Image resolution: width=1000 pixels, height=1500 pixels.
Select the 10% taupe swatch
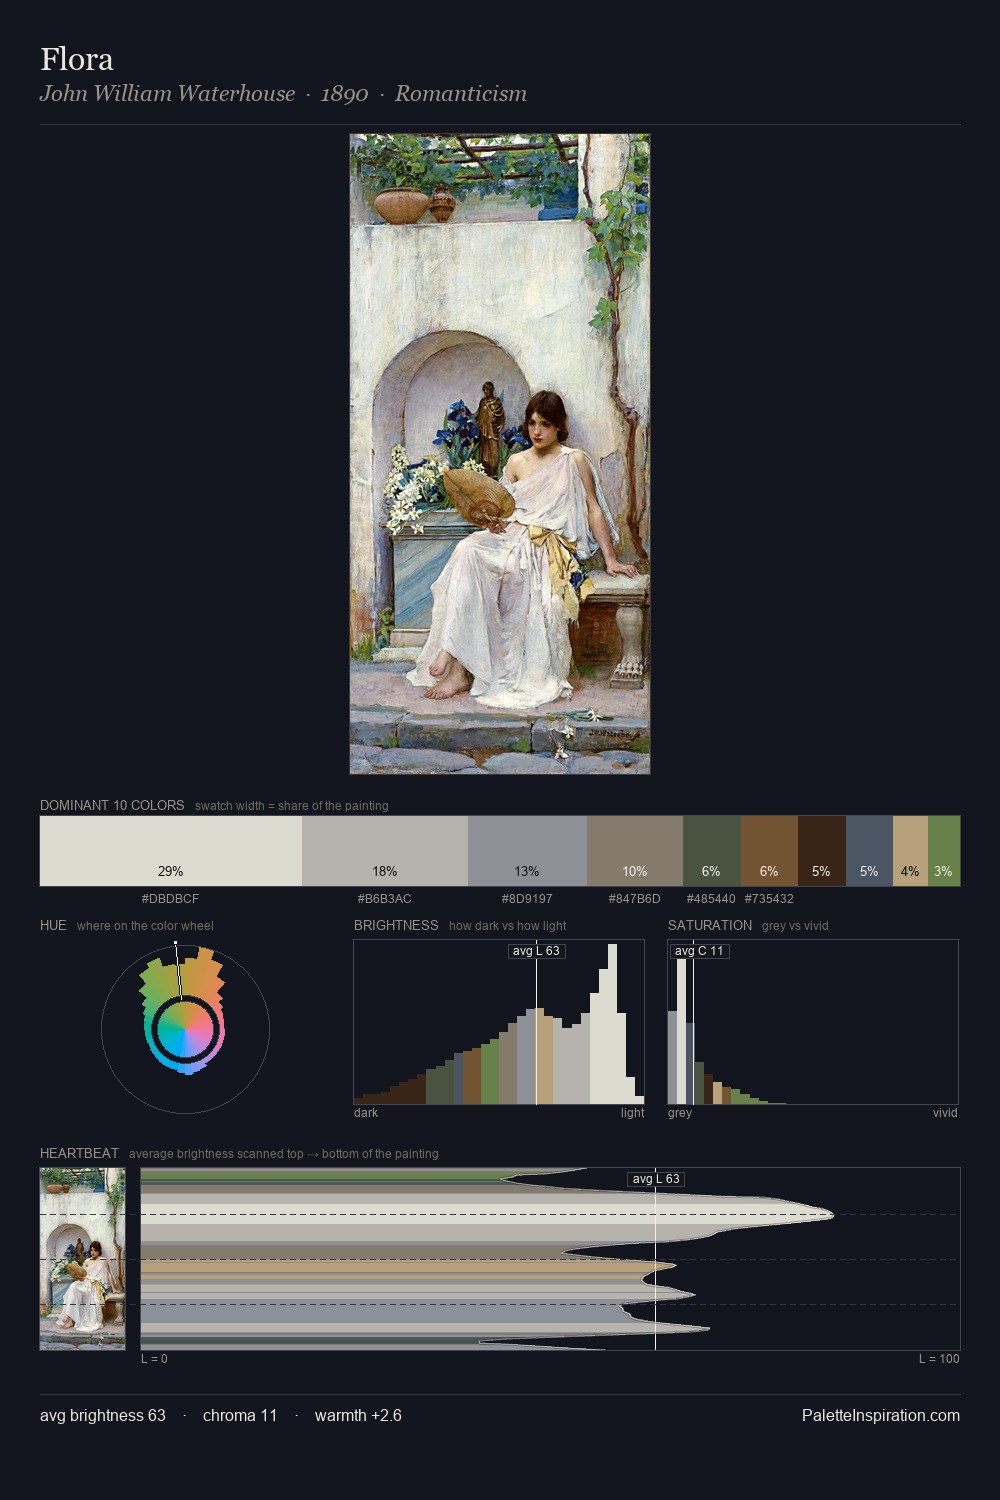pos(635,850)
